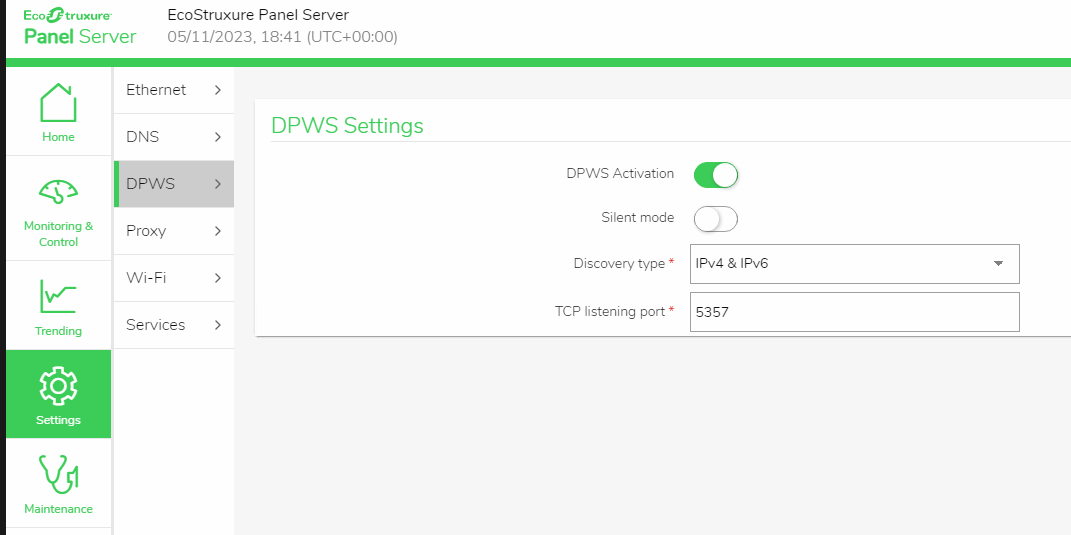This screenshot has width=1071, height=535.
Task: Open the Wi-Fi settings submenu
Action: (x=174, y=278)
